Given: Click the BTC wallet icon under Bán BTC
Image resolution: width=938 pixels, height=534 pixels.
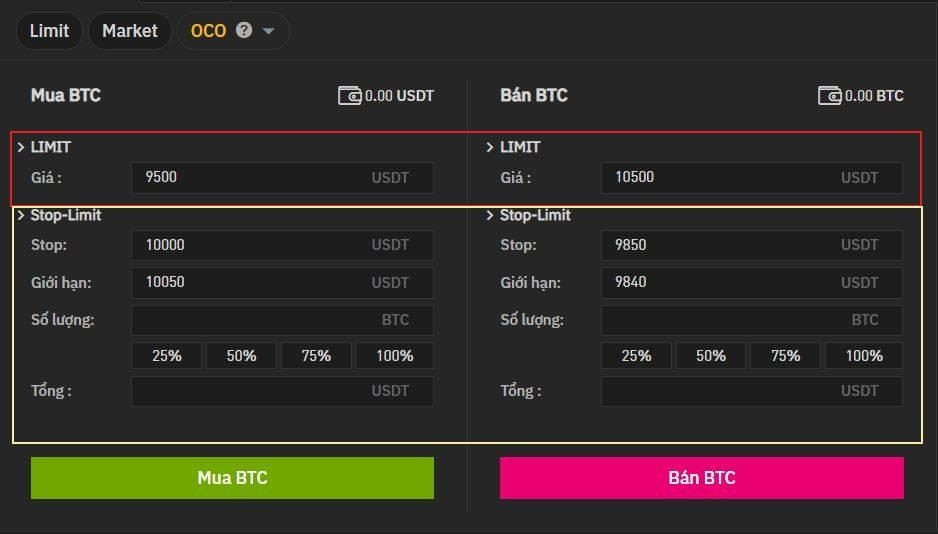Looking at the screenshot, I should pos(830,96).
